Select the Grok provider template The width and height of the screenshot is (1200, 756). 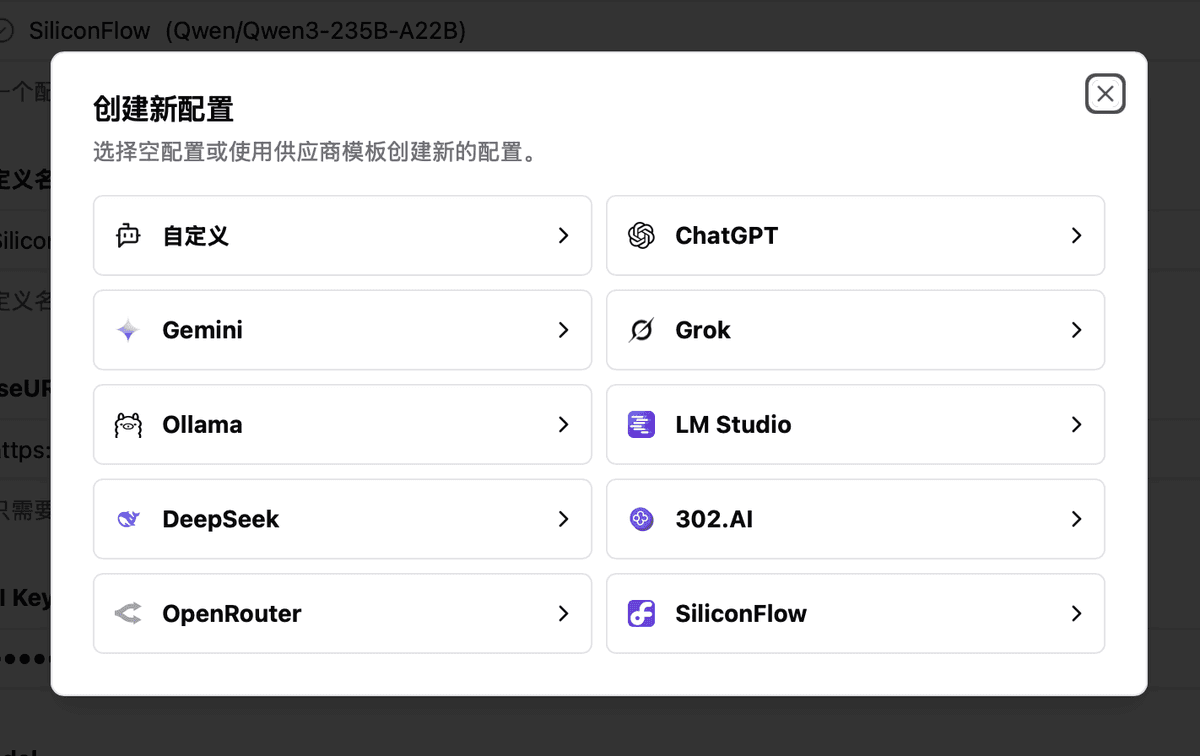(x=703, y=330)
